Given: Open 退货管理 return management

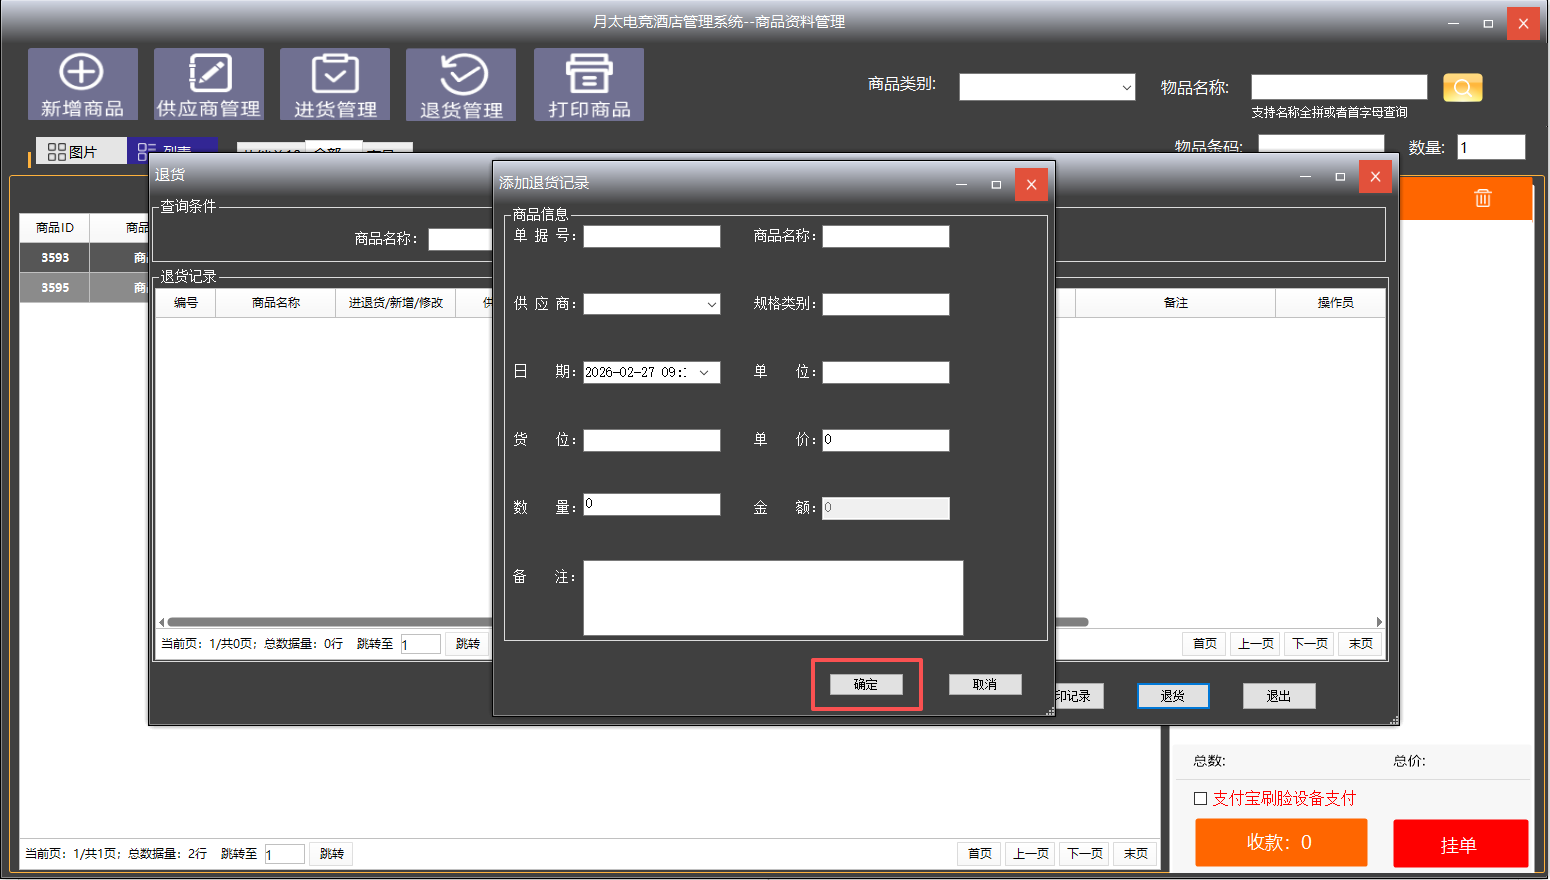Looking at the screenshot, I should (x=461, y=84).
